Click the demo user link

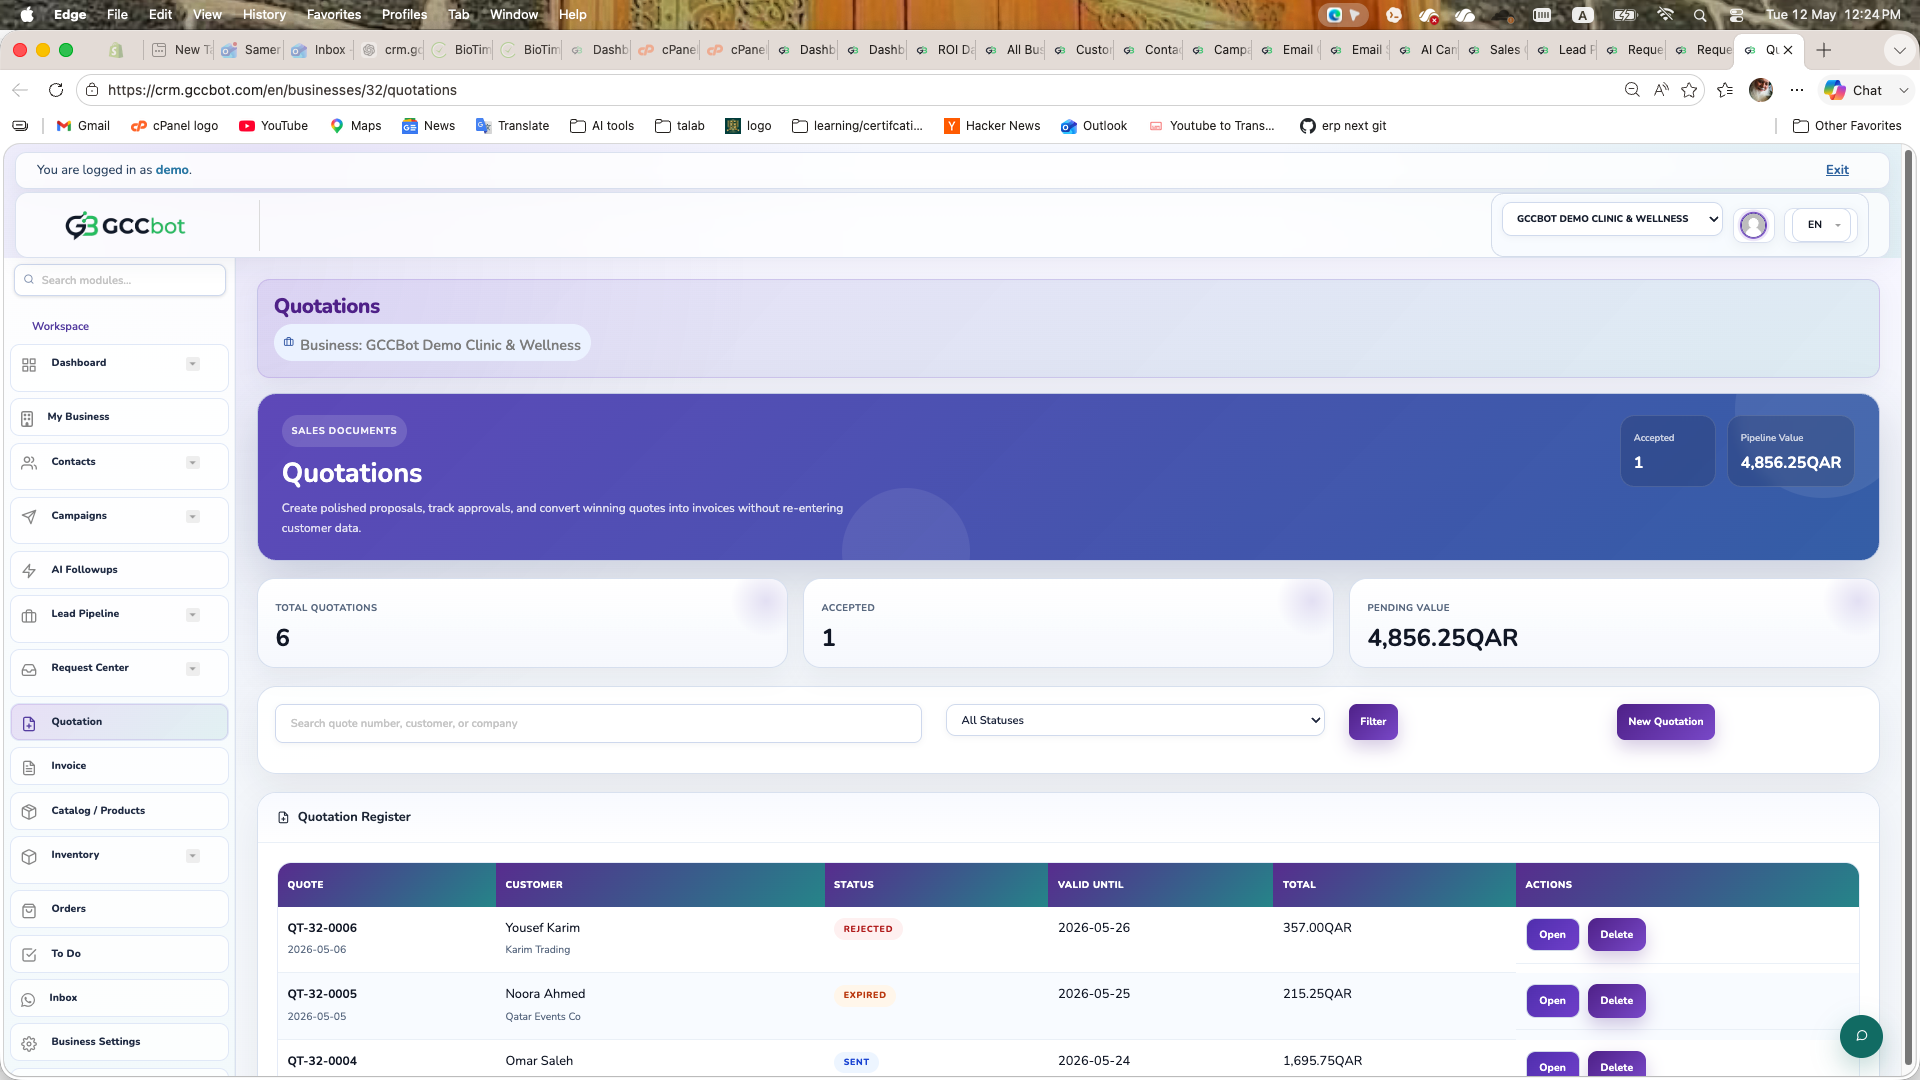[172, 170]
